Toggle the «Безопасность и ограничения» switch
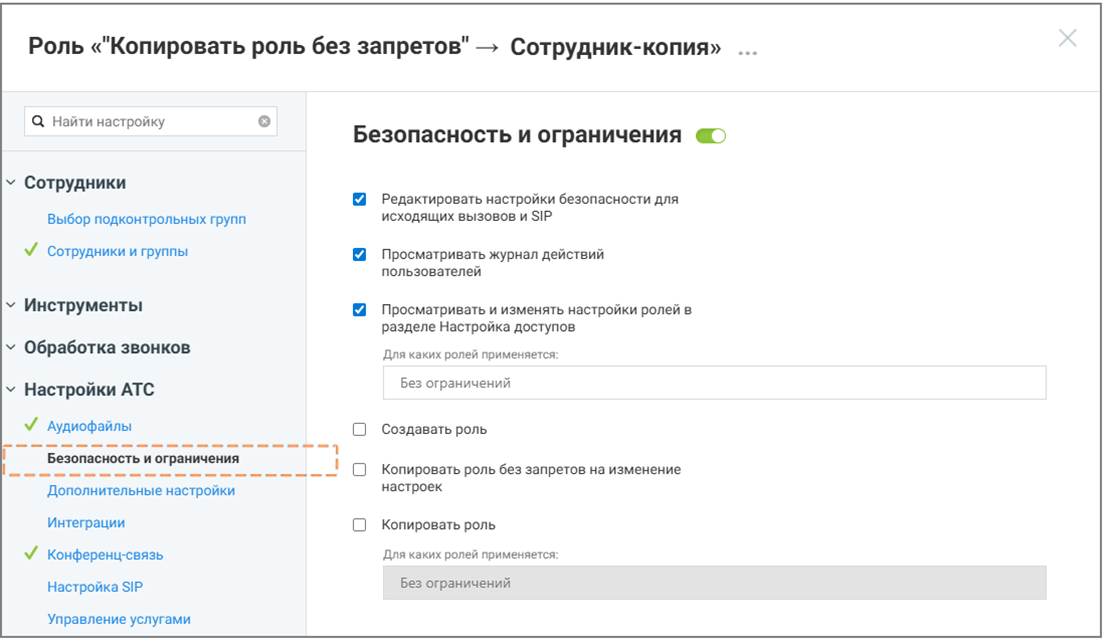The image size is (1115, 641). pyautogui.click(x=710, y=136)
